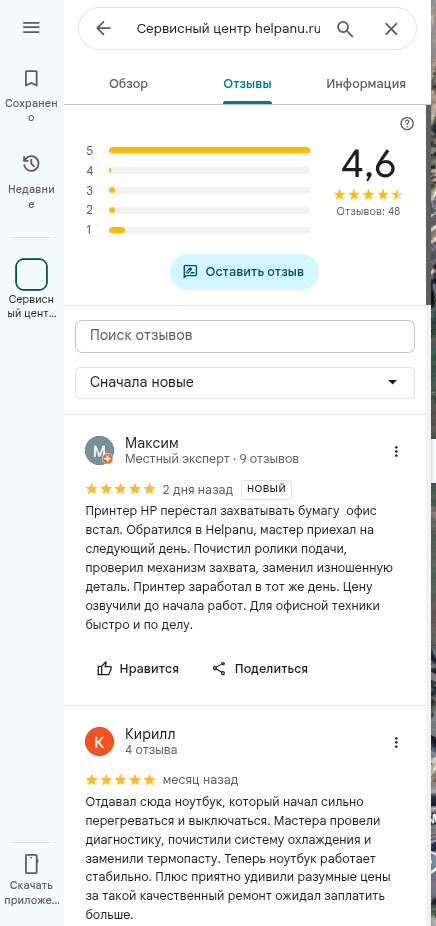Open the Saved bookmark icon

pos(31,78)
